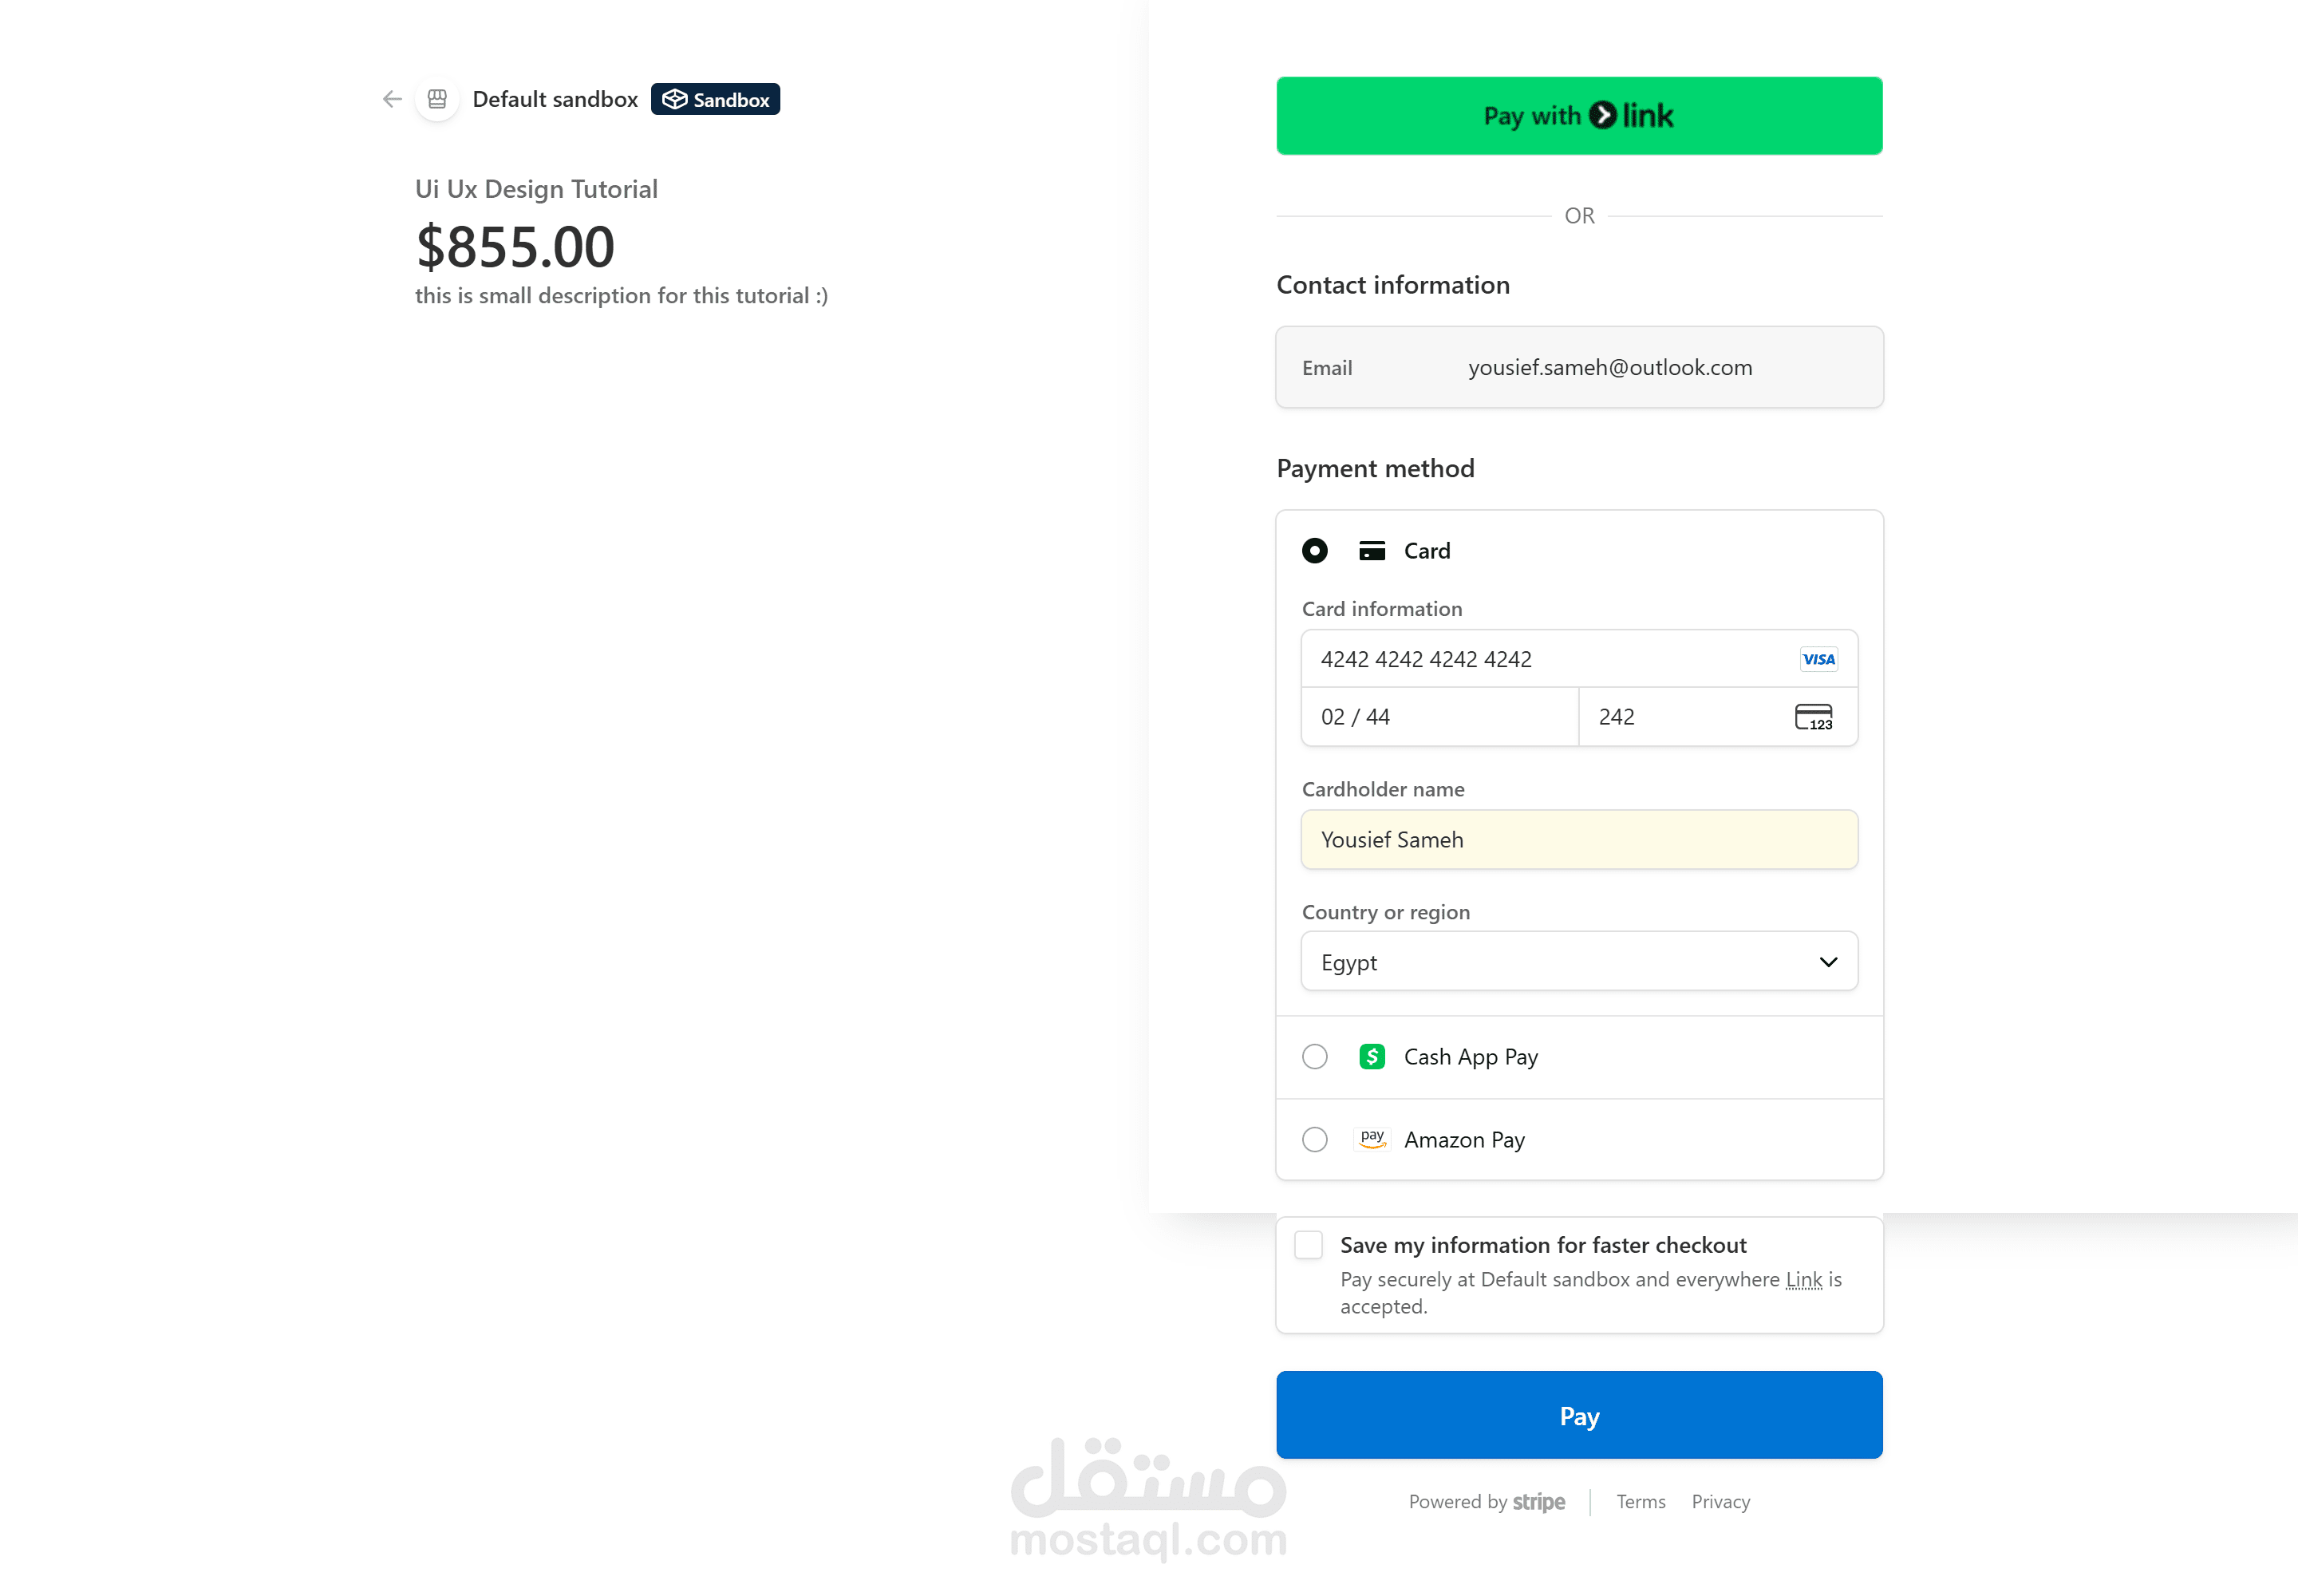Click the chevron on Egypt selector
2298x1596 pixels.
(1828, 962)
